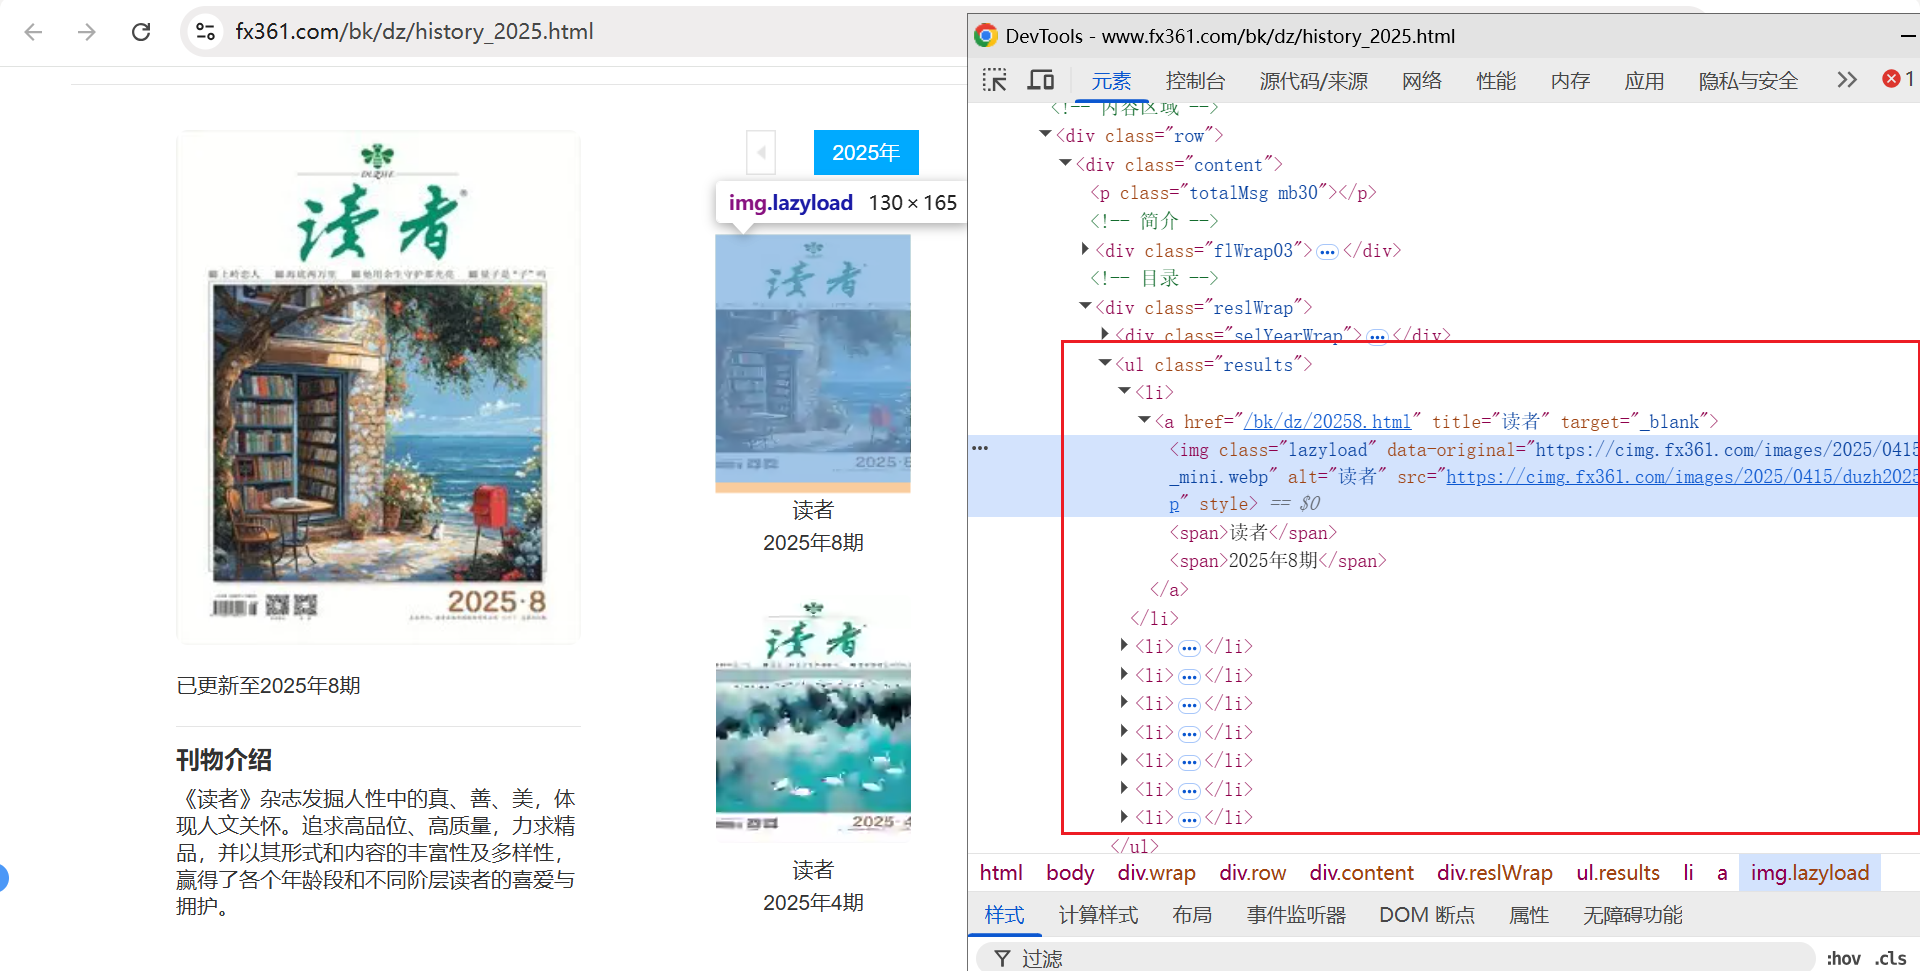Expand the div class="flWrap03" node

pos(1085,249)
